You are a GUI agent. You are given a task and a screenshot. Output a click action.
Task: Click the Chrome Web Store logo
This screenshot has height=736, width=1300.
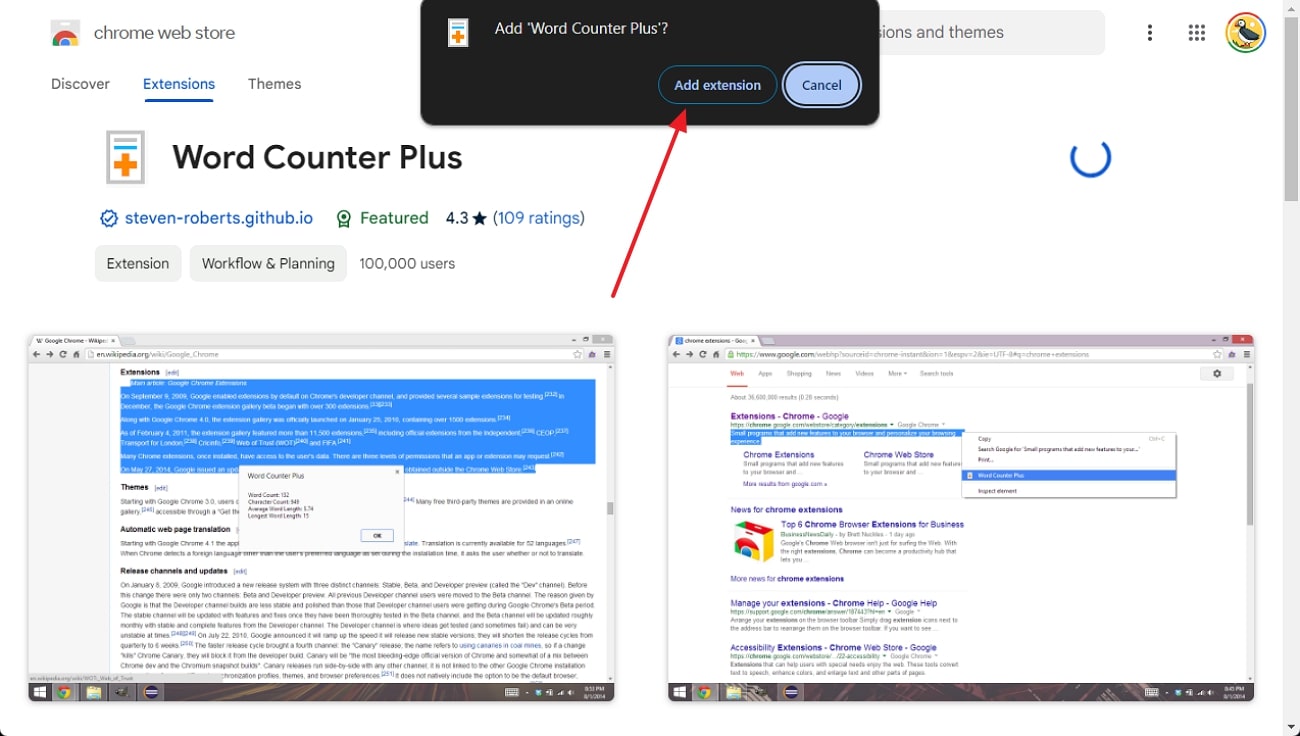tap(65, 33)
